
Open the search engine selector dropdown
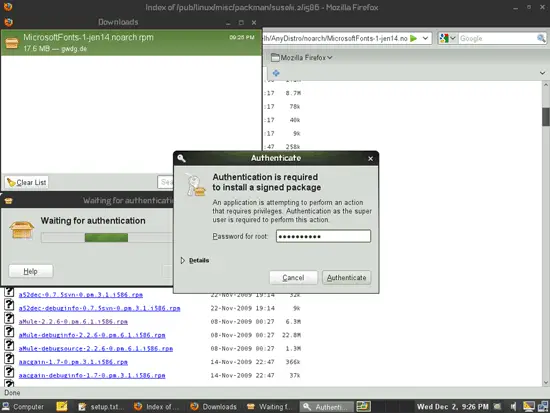(448, 38)
